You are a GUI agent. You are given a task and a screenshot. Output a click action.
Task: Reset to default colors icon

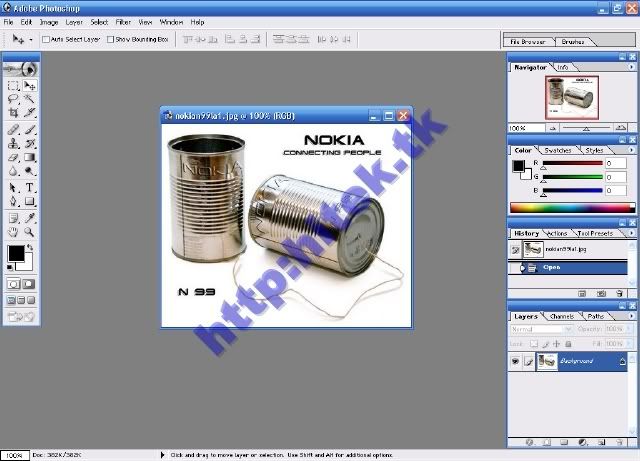(10, 267)
